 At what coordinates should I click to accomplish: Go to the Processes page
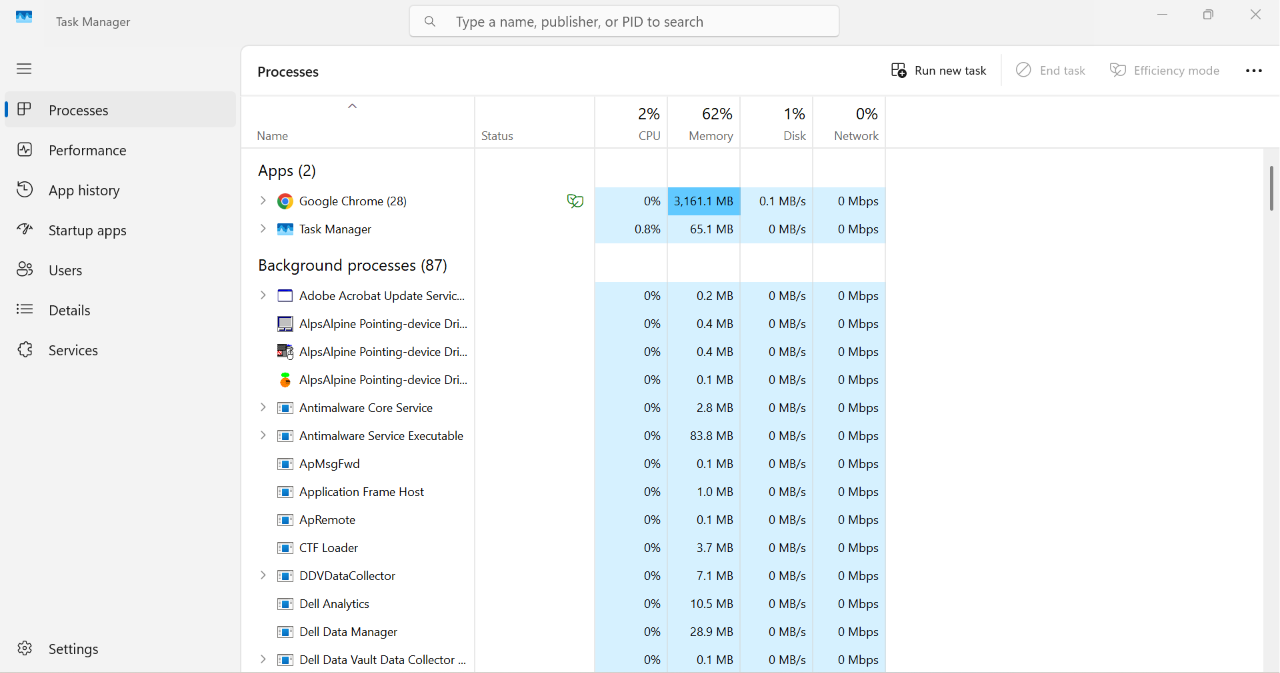121,110
